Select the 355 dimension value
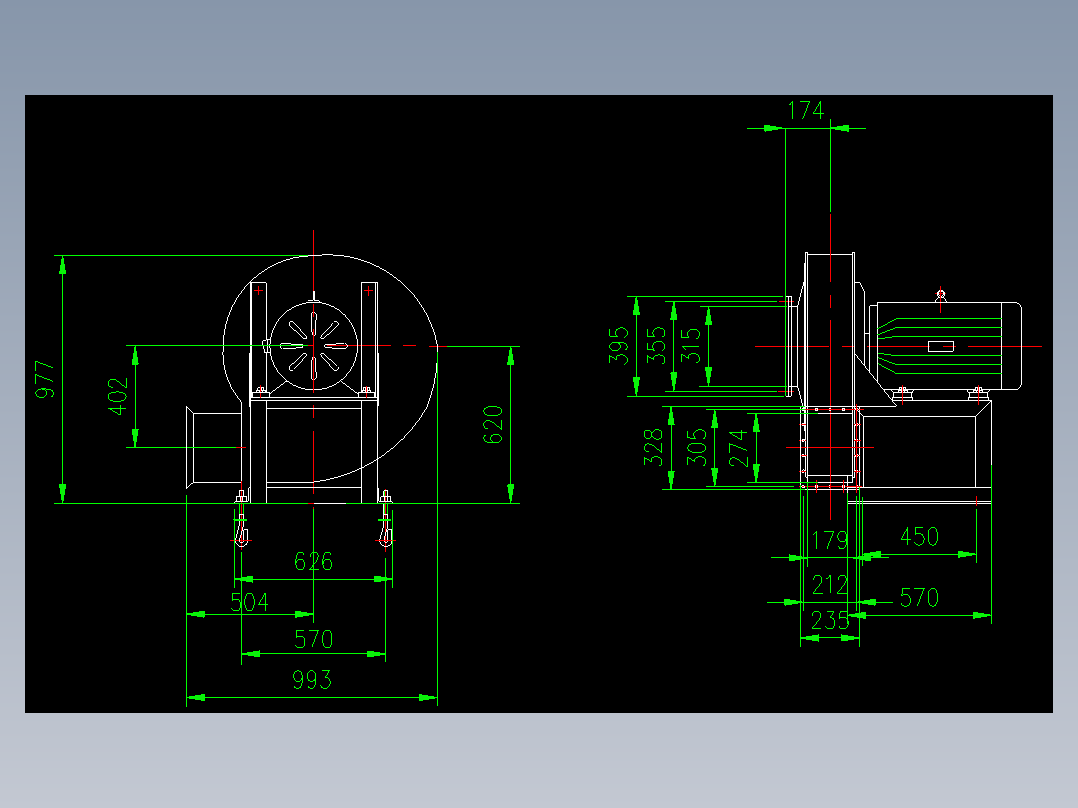 click(x=656, y=345)
